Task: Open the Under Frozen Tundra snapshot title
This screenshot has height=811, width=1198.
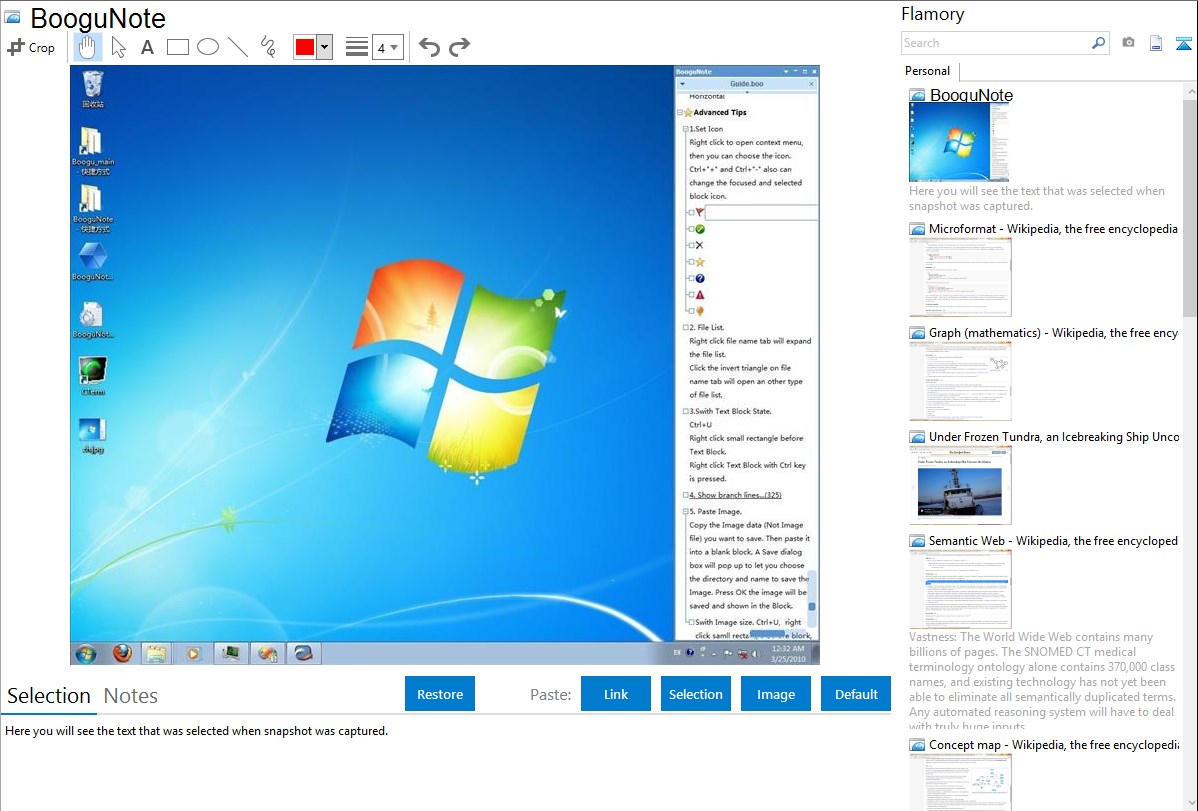Action: [1054, 436]
